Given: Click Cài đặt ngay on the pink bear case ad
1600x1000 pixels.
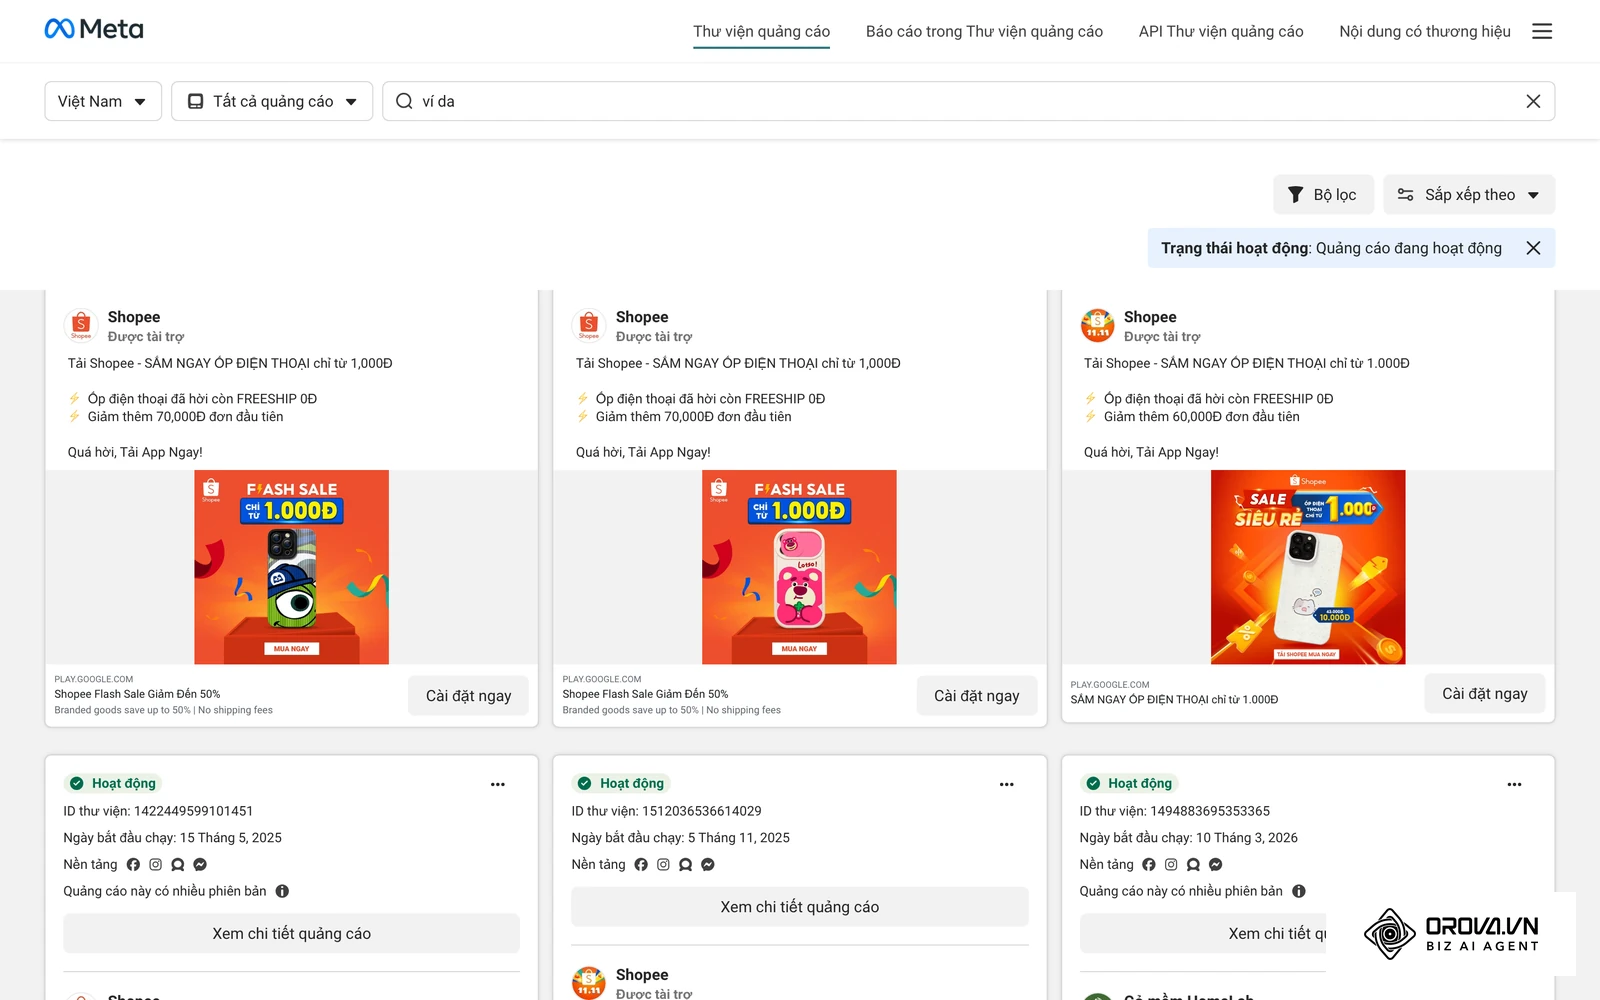Looking at the screenshot, I should (977, 696).
